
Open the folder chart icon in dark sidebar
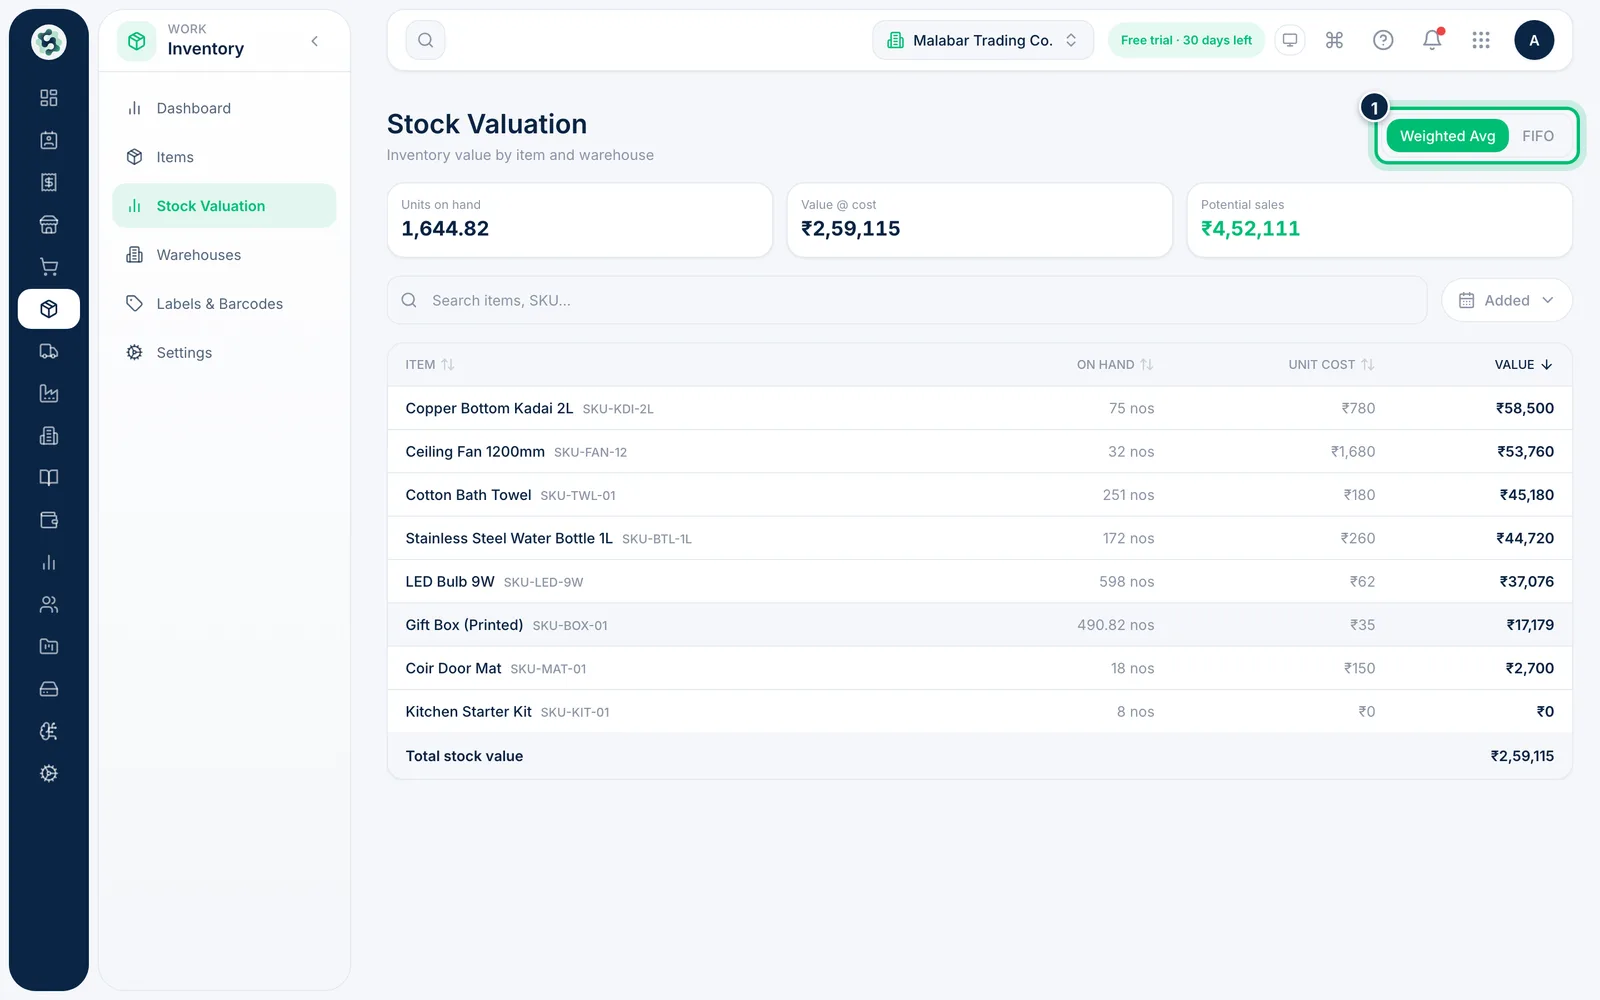pyautogui.click(x=48, y=647)
